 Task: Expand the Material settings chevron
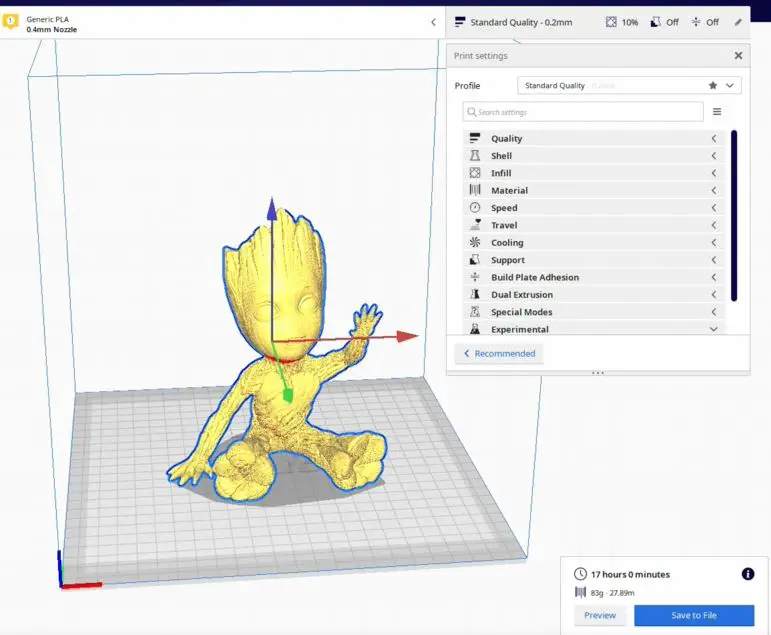[713, 190]
